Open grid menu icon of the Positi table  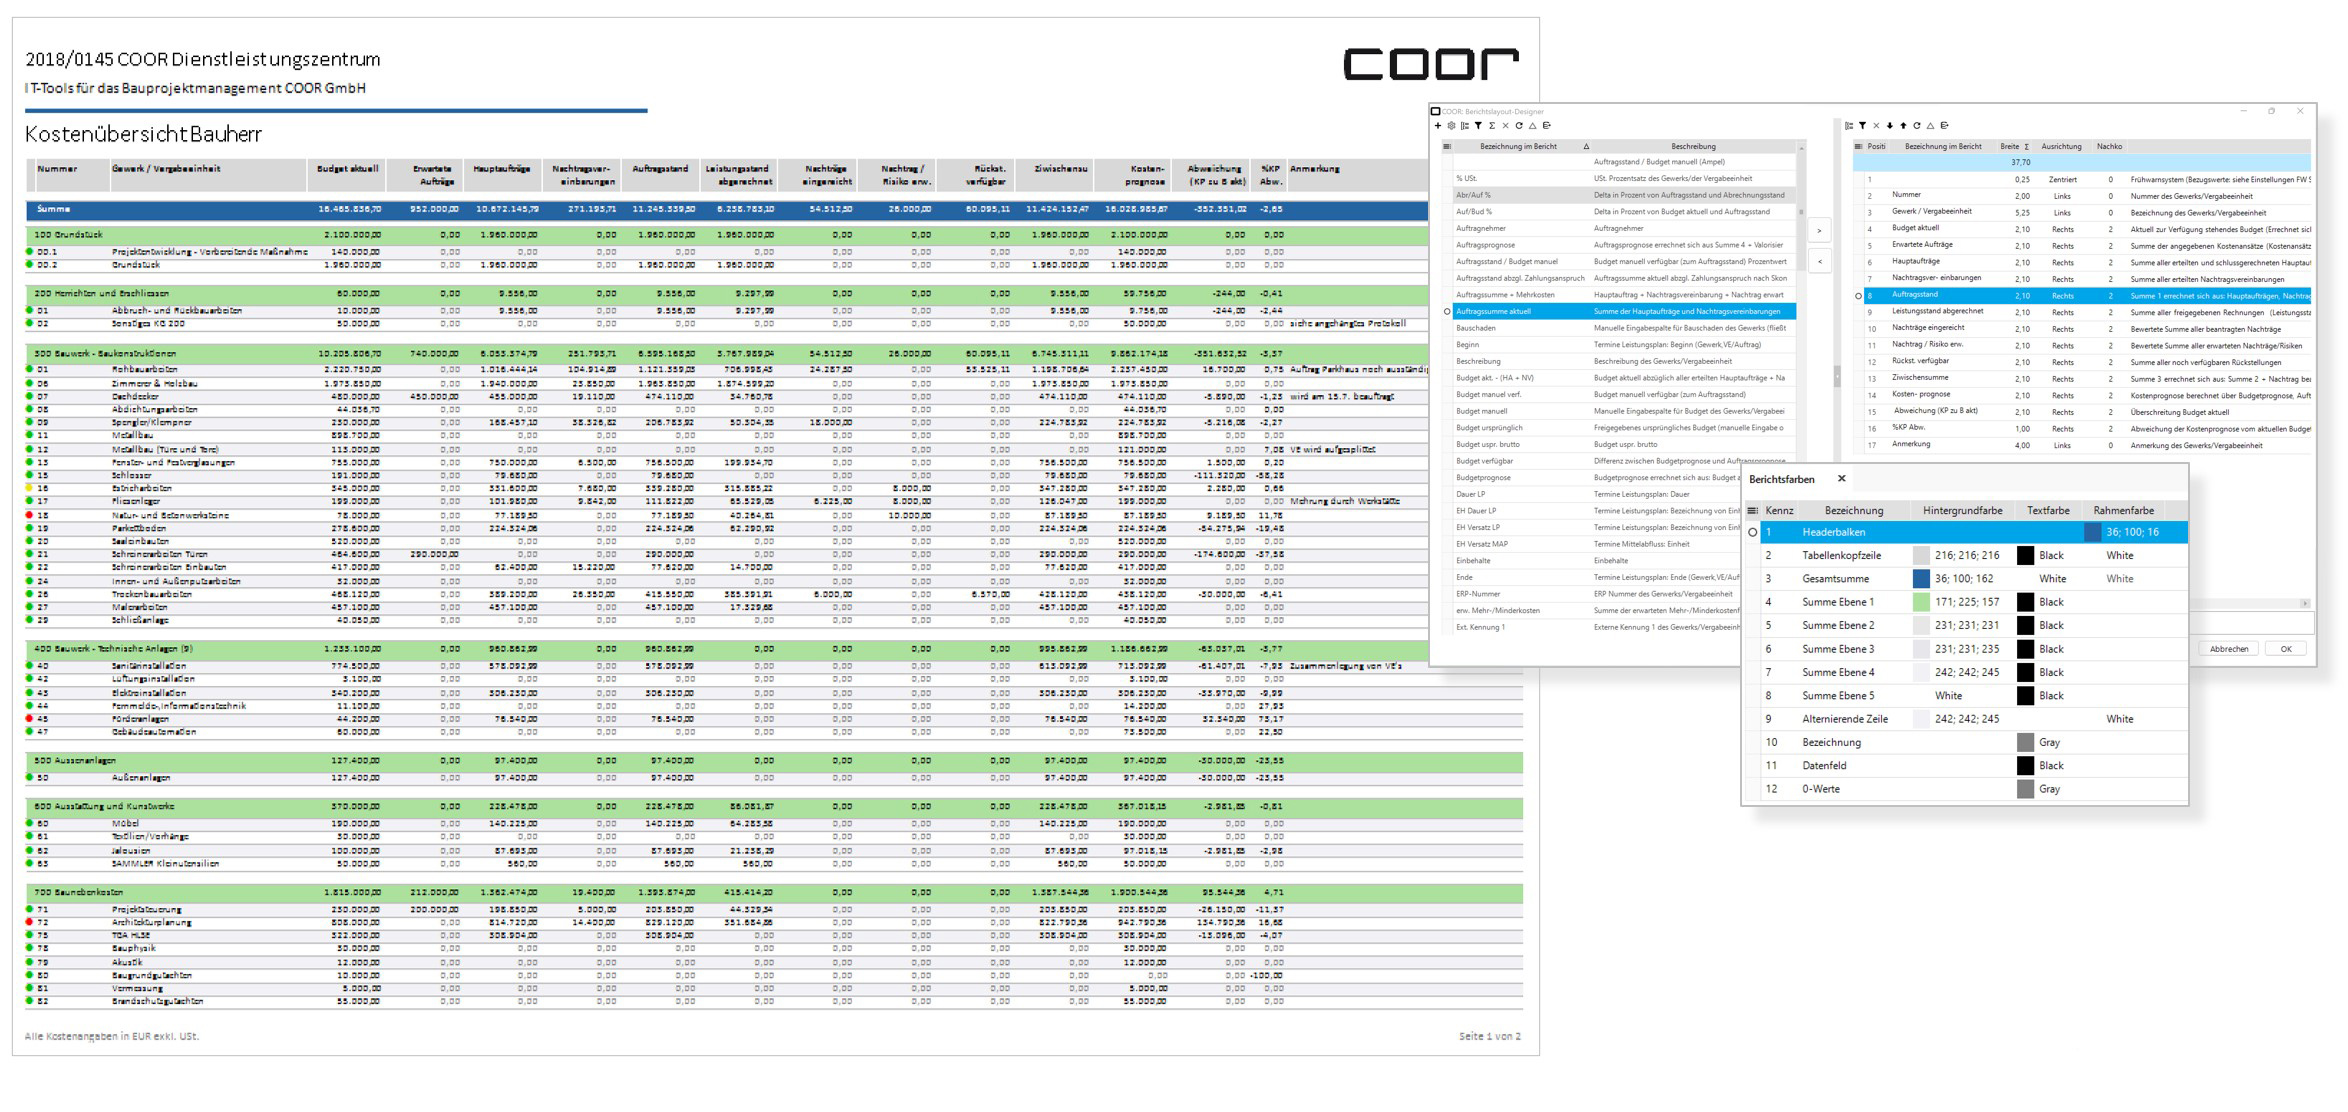pyautogui.click(x=1858, y=147)
